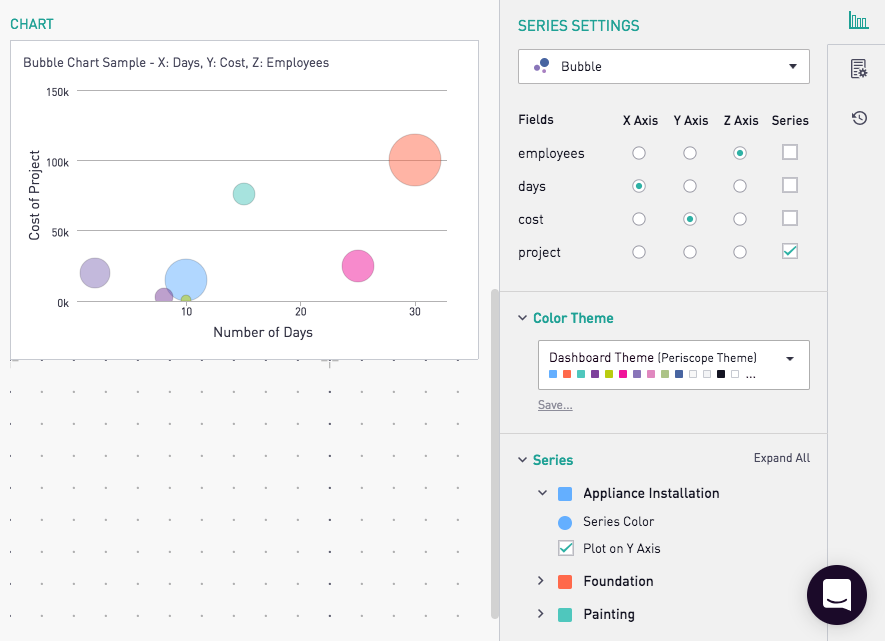Click Expand All in the Series section

[781, 458]
